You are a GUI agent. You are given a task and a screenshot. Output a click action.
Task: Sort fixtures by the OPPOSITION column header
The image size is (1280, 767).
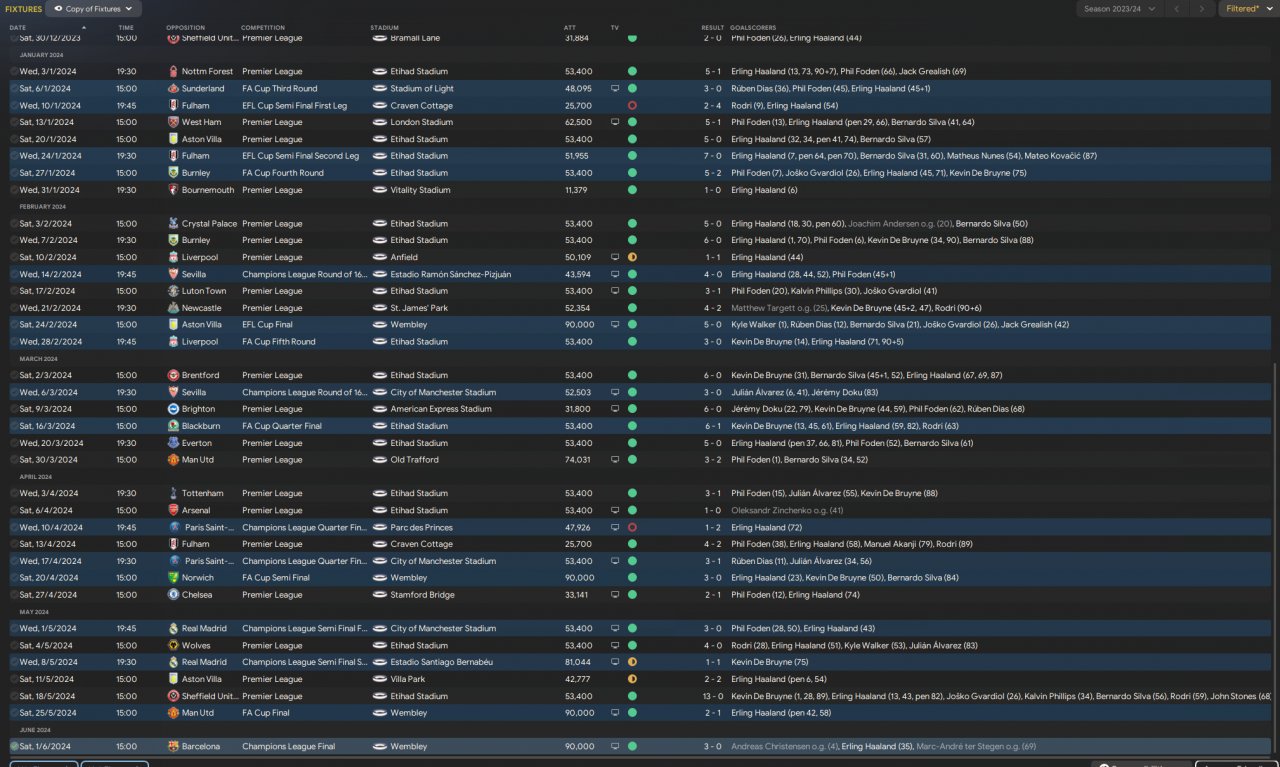185,28
